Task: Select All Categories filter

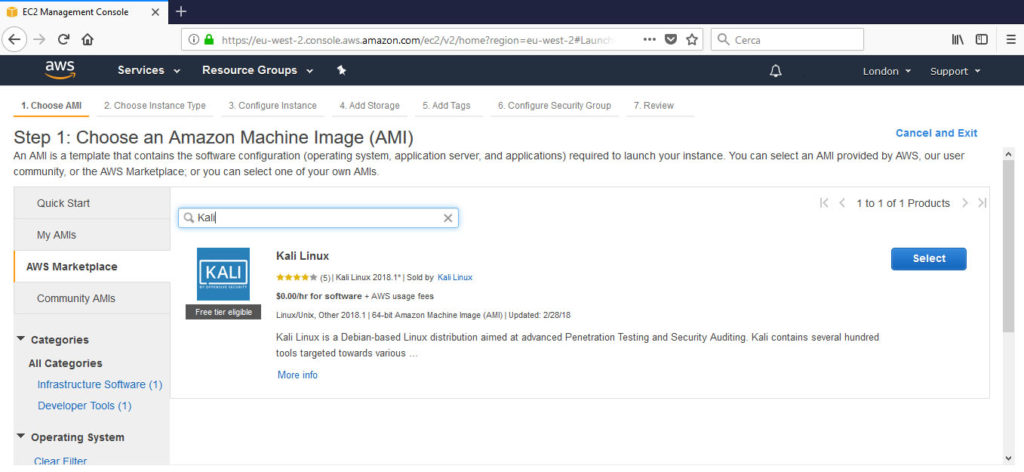Action: click(x=65, y=363)
